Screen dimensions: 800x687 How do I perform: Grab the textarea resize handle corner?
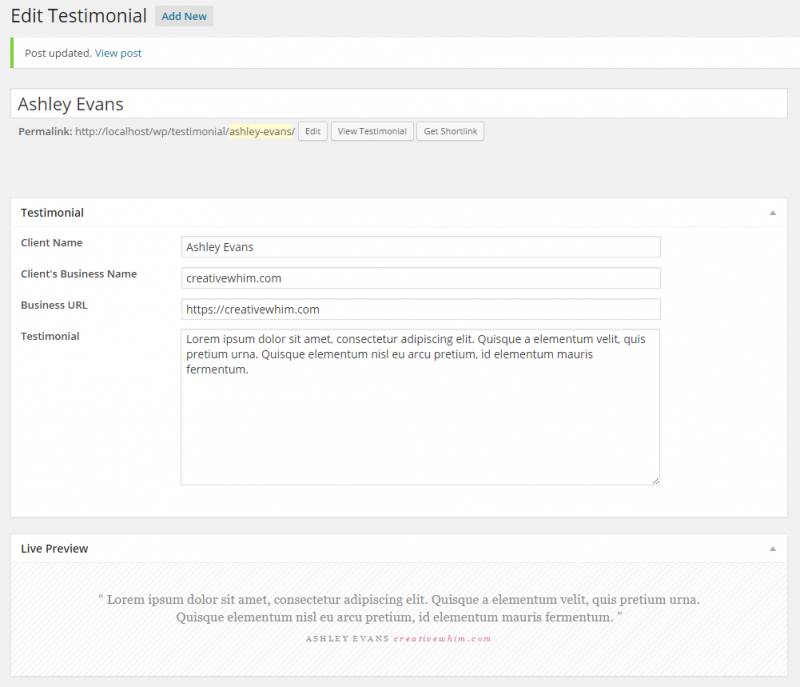point(656,480)
